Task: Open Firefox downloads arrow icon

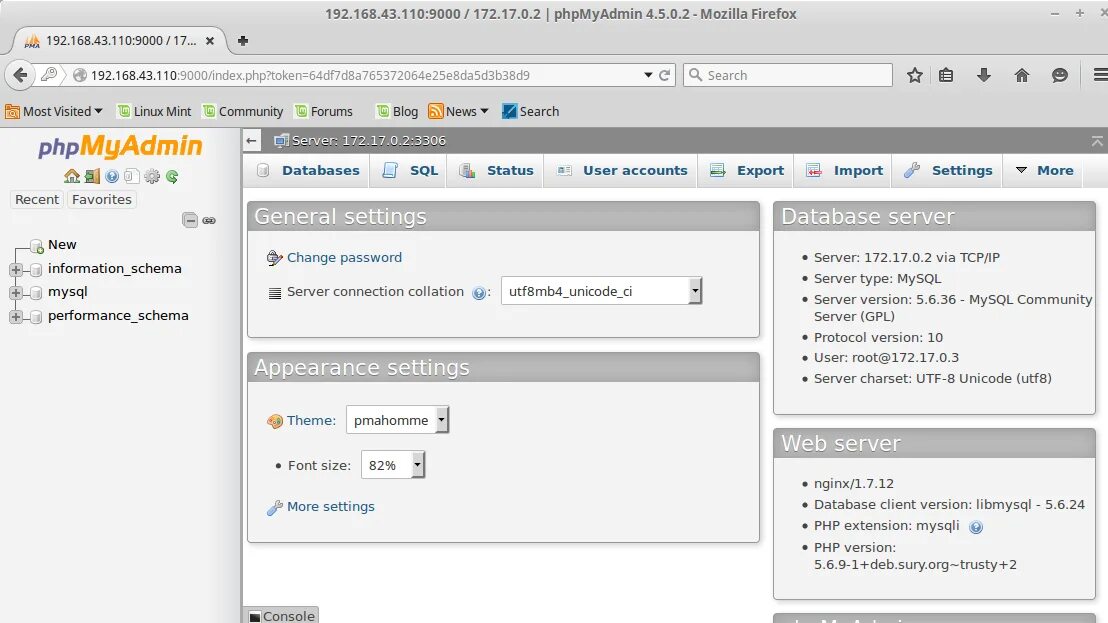Action: [984, 75]
